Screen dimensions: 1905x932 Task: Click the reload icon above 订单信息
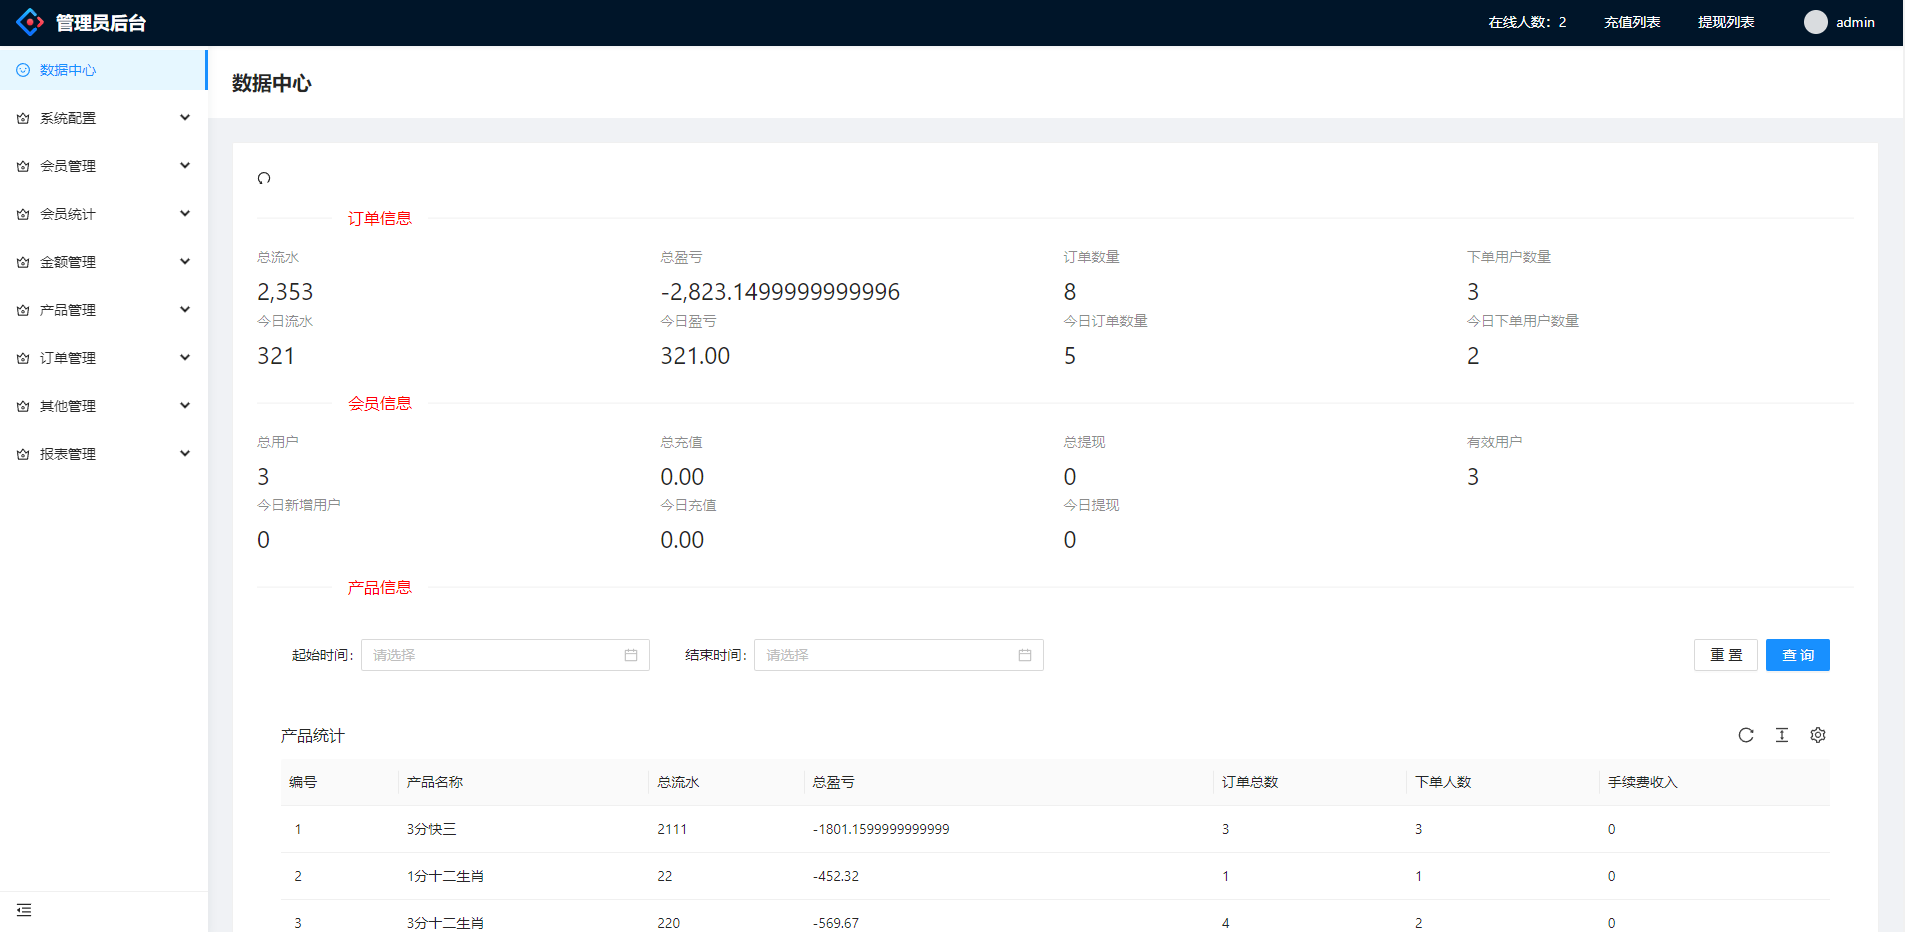[264, 178]
